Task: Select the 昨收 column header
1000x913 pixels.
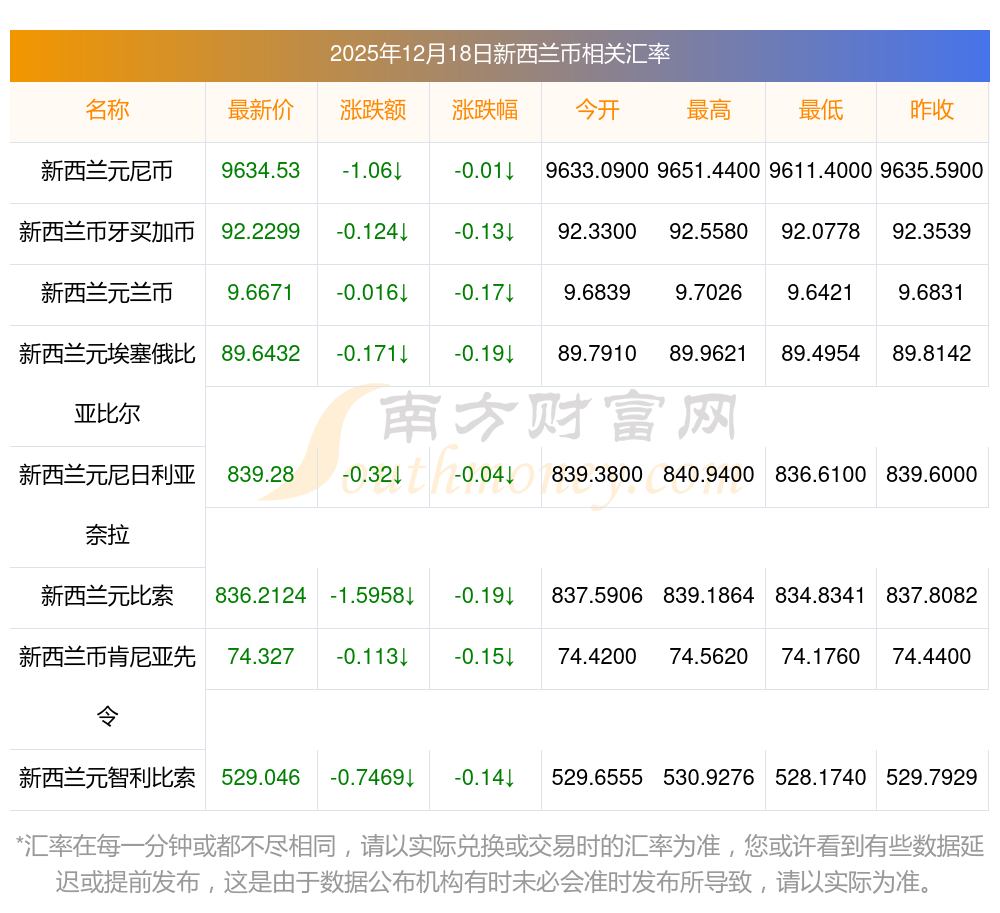Action: [932, 110]
